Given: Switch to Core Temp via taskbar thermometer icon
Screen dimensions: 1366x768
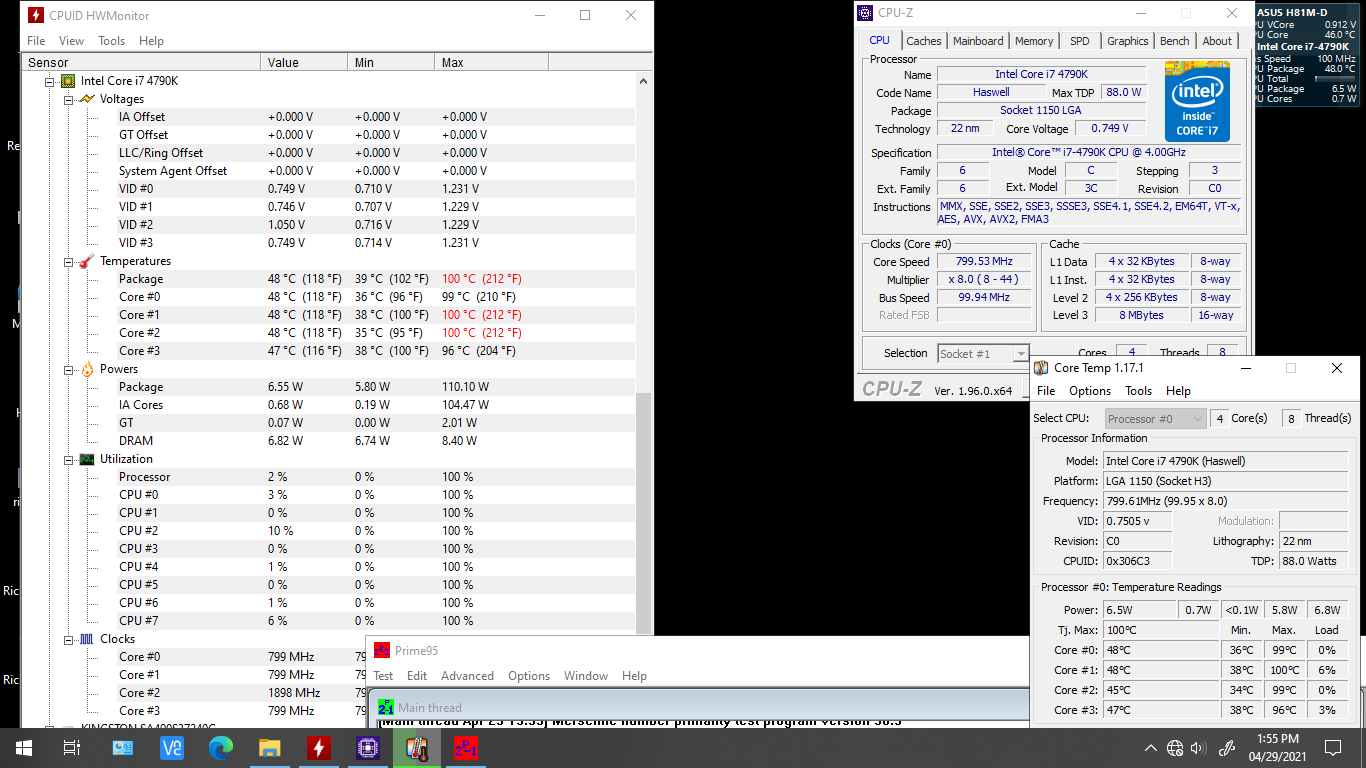Looking at the screenshot, I should [416, 747].
